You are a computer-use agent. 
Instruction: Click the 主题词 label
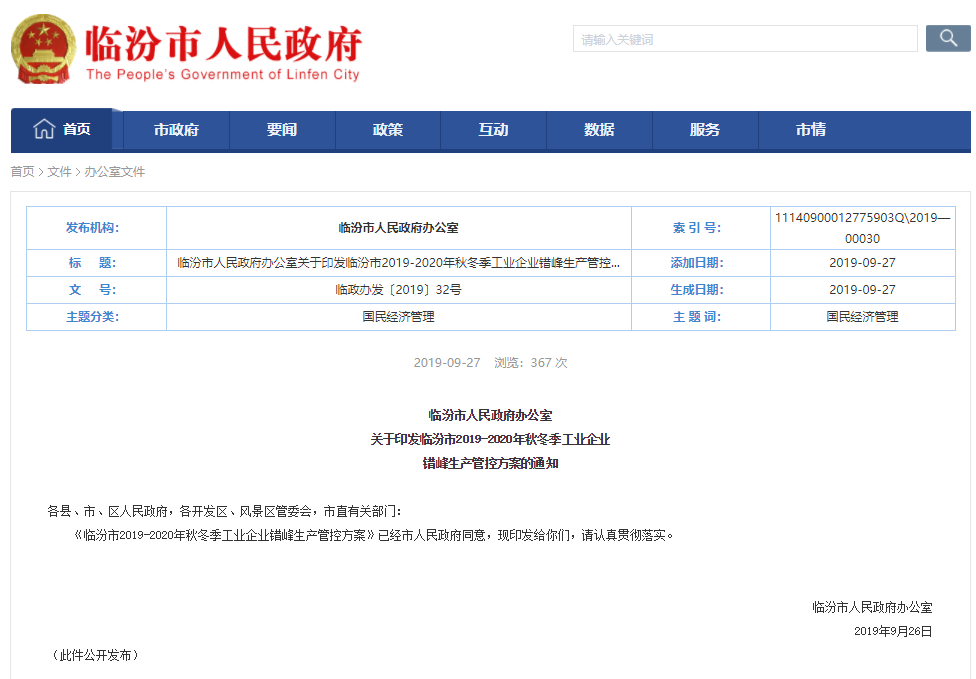697,317
